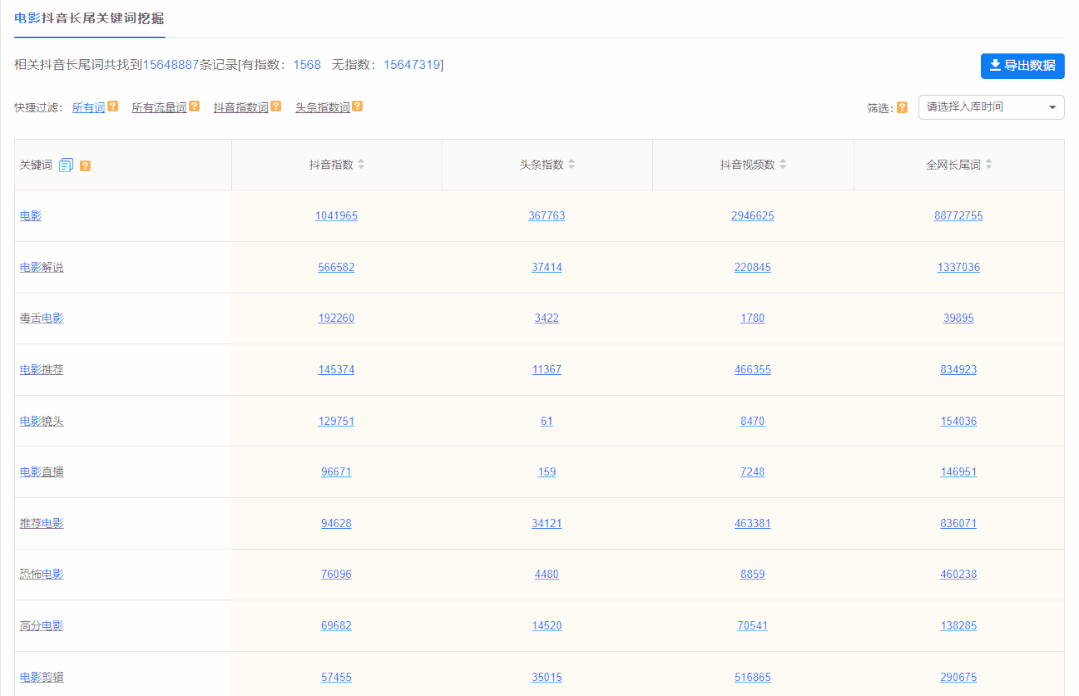
Task: Click the 头条指数词 quick filter
Action: click(x=323, y=107)
